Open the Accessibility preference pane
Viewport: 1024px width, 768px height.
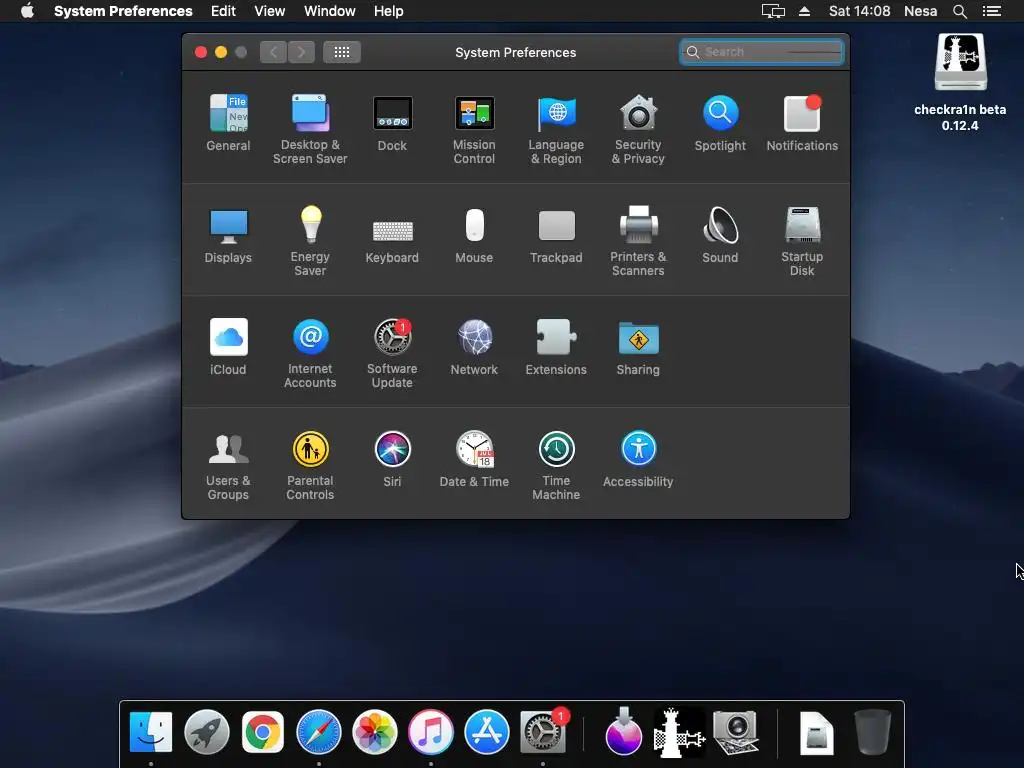[638, 459]
